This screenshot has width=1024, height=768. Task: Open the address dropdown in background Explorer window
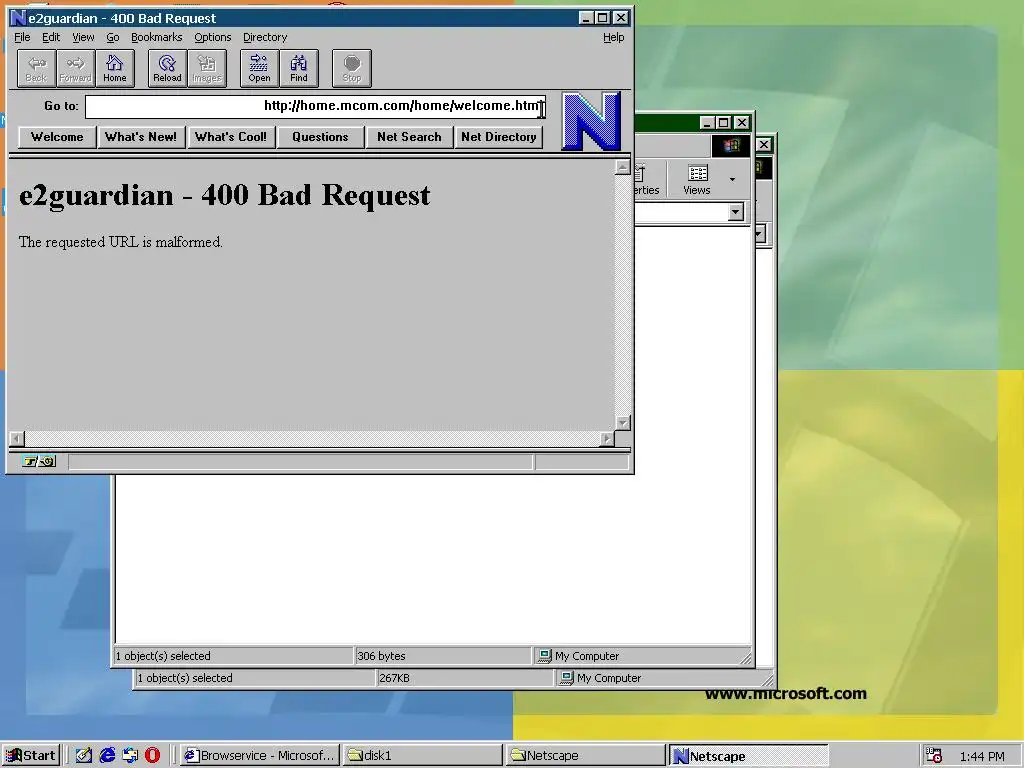[736, 212]
